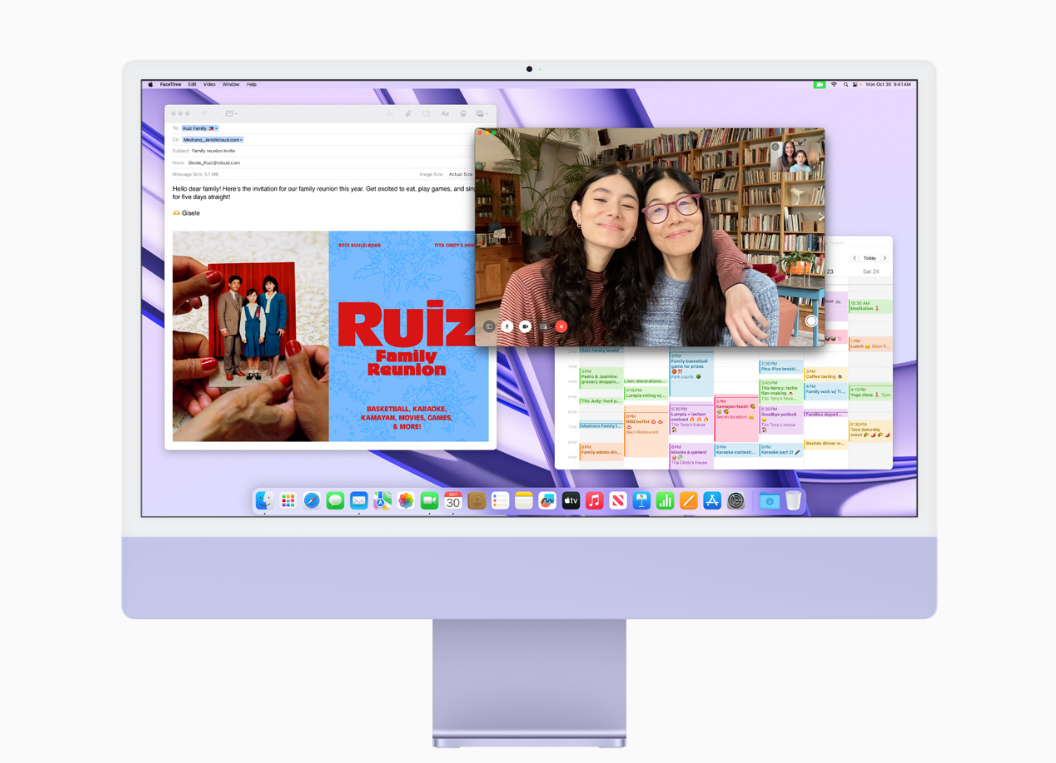The width and height of the screenshot is (1056, 763).
Task: Mute microphone in FaceTime call
Action: [507, 327]
